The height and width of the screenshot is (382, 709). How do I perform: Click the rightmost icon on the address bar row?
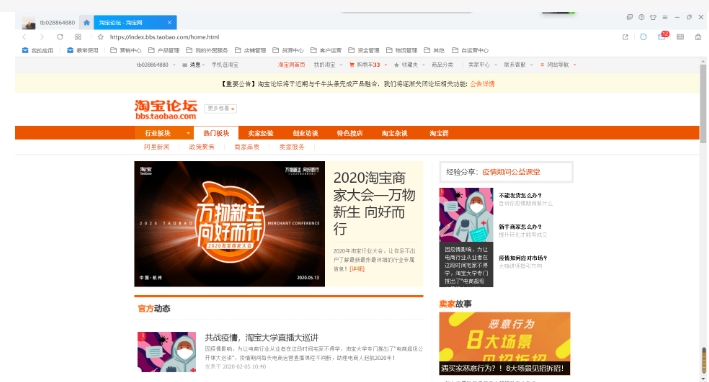tap(698, 37)
